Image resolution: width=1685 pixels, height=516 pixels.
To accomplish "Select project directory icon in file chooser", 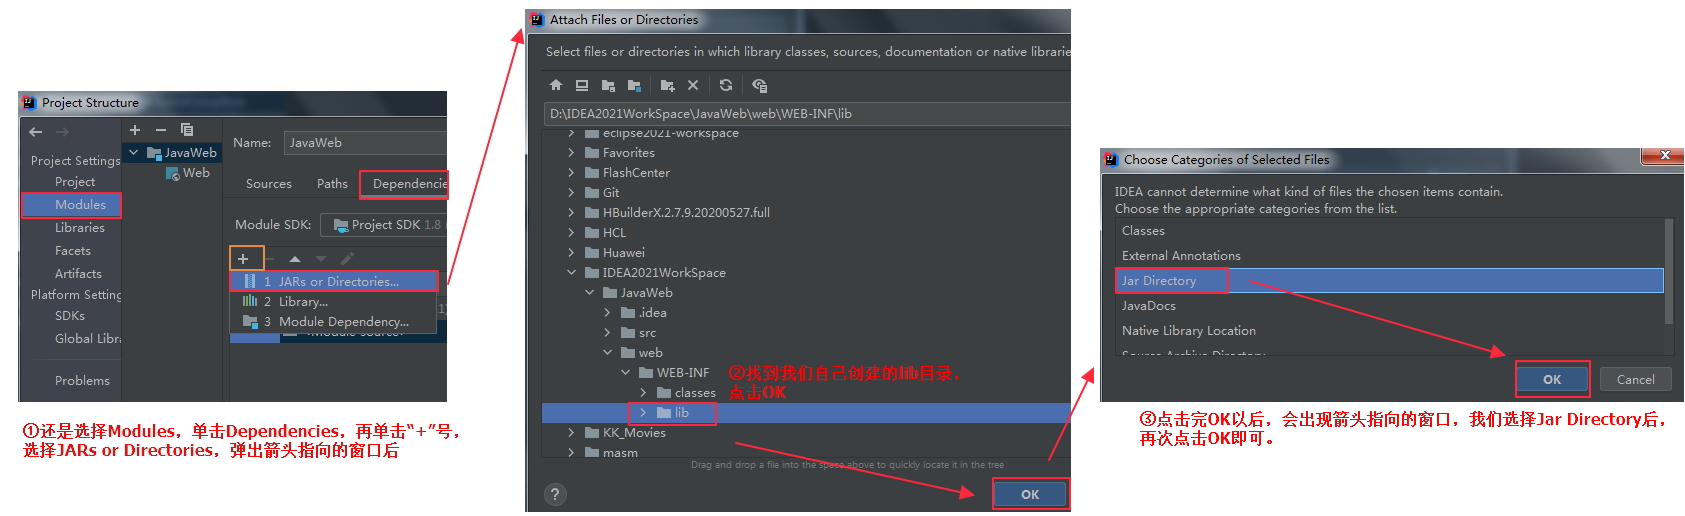I will click(608, 85).
